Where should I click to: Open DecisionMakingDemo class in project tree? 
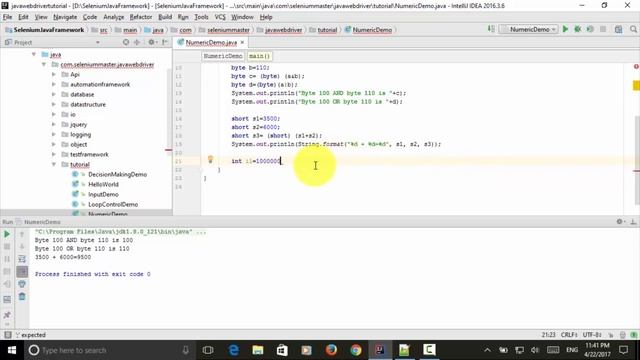click(118, 174)
